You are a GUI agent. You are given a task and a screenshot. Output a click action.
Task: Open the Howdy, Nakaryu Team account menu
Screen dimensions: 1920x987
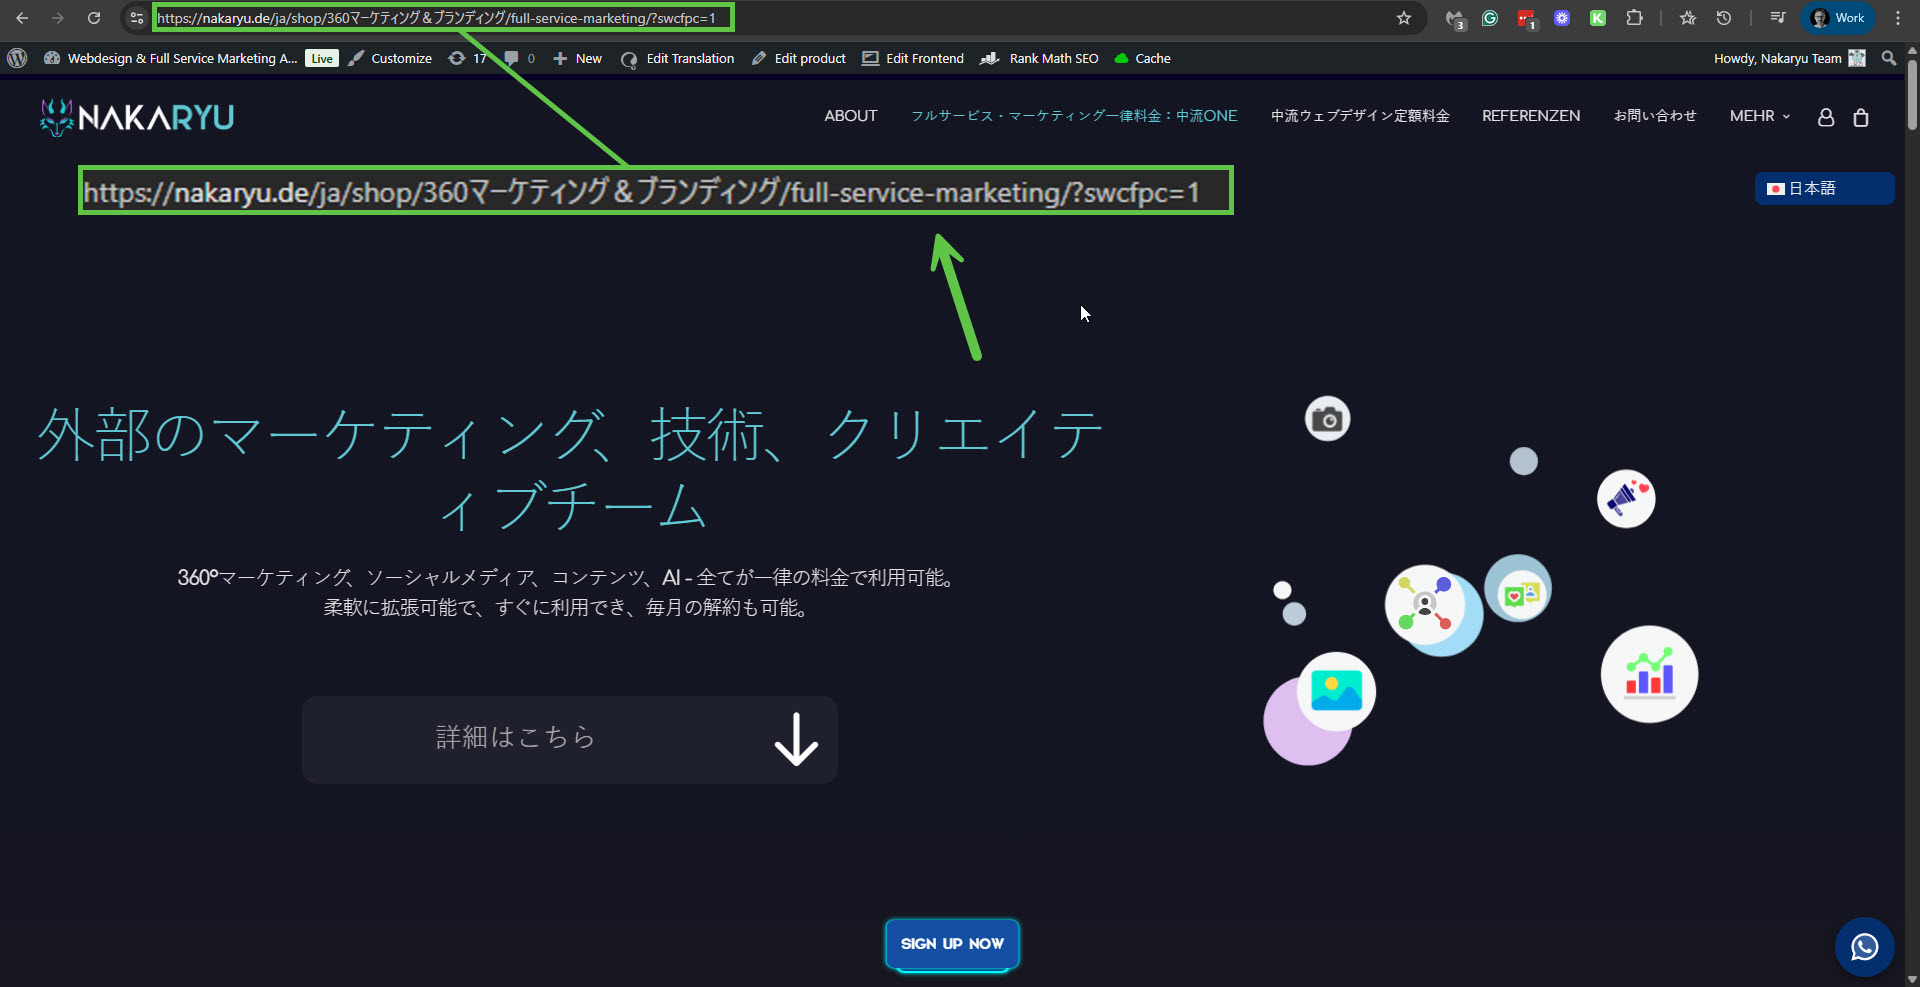(1789, 58)
